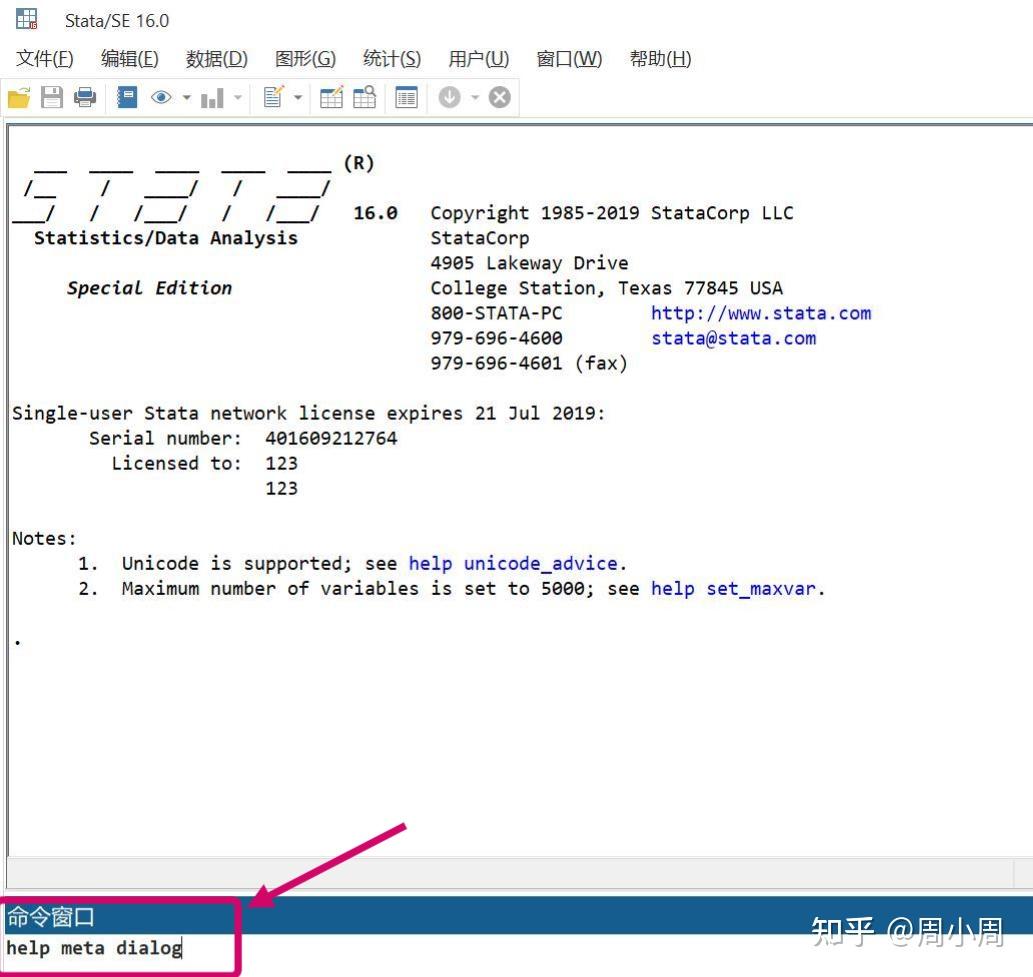Expand the Viewer dropdown arrow

pyautogui.click(x=187, y=98)
